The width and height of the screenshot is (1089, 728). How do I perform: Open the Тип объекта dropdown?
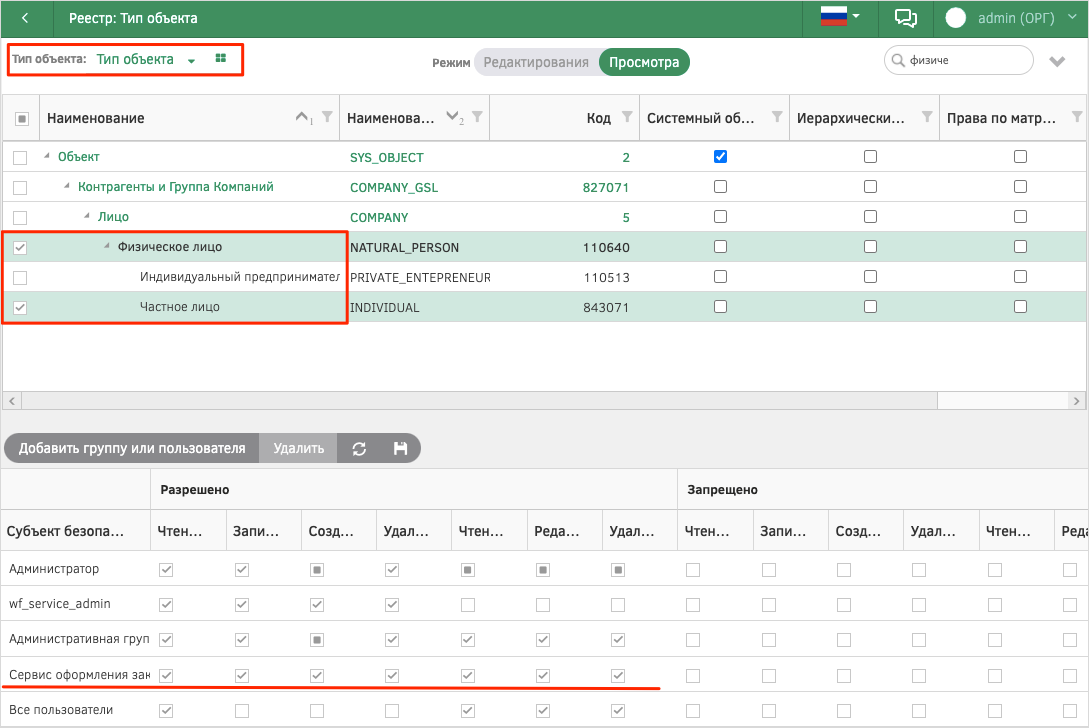click(146, 60)
